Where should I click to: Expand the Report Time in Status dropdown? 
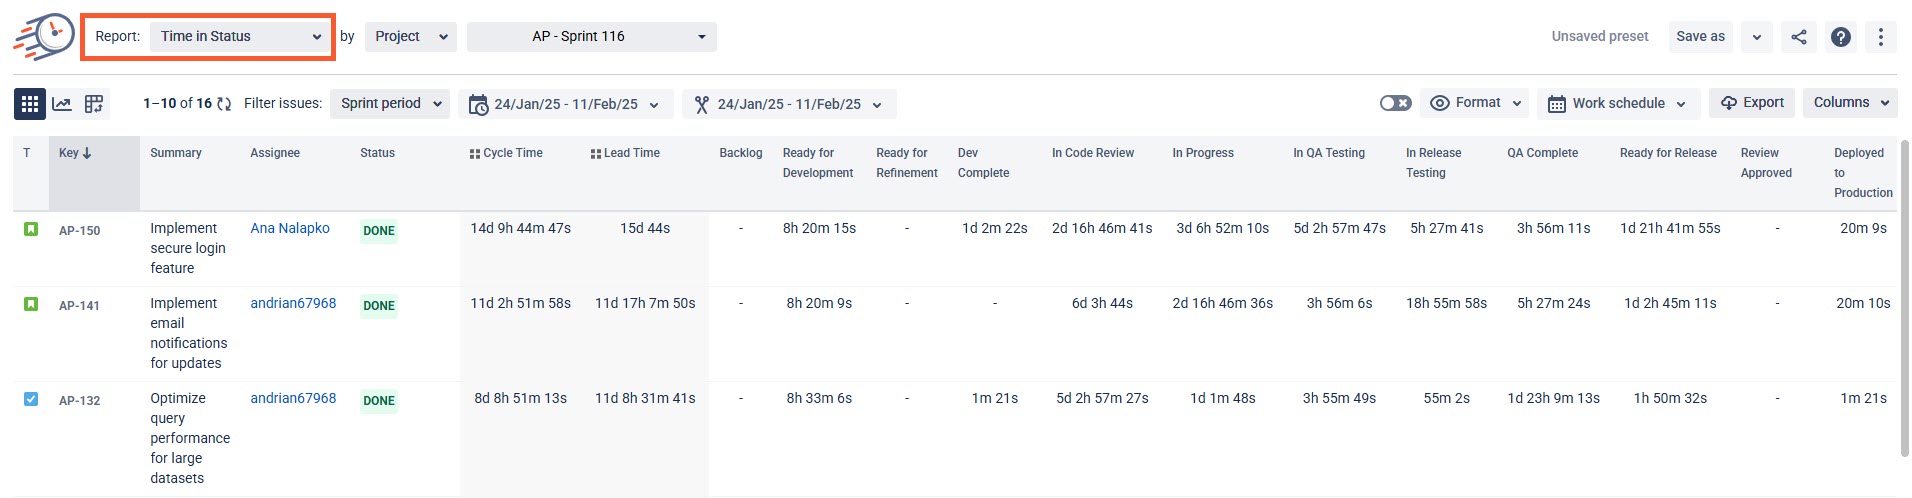239,36
